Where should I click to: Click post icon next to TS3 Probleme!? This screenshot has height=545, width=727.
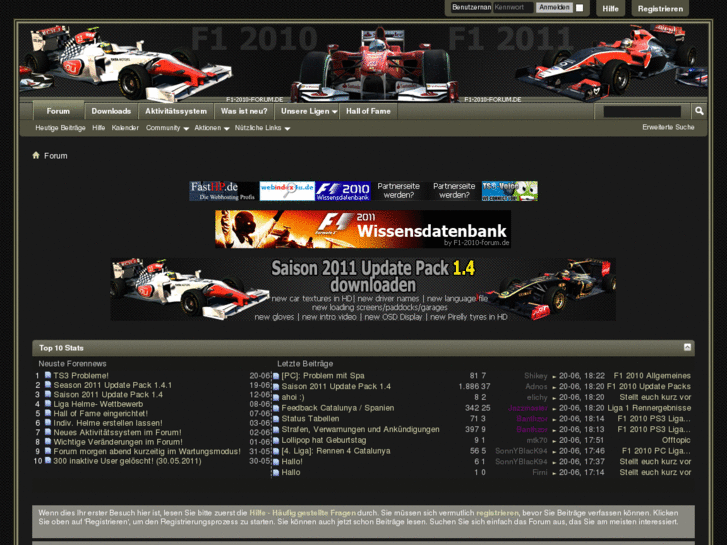[x=48, y=375]
